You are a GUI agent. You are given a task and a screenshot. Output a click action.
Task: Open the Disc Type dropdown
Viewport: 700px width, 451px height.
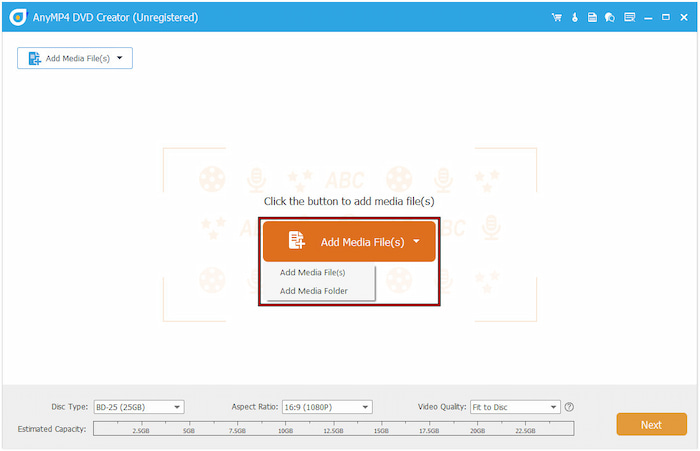[x=138, y=407]
